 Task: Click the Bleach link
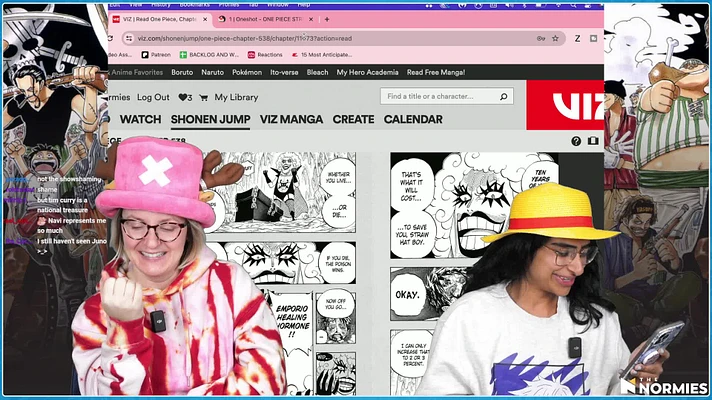click(317, 72)
